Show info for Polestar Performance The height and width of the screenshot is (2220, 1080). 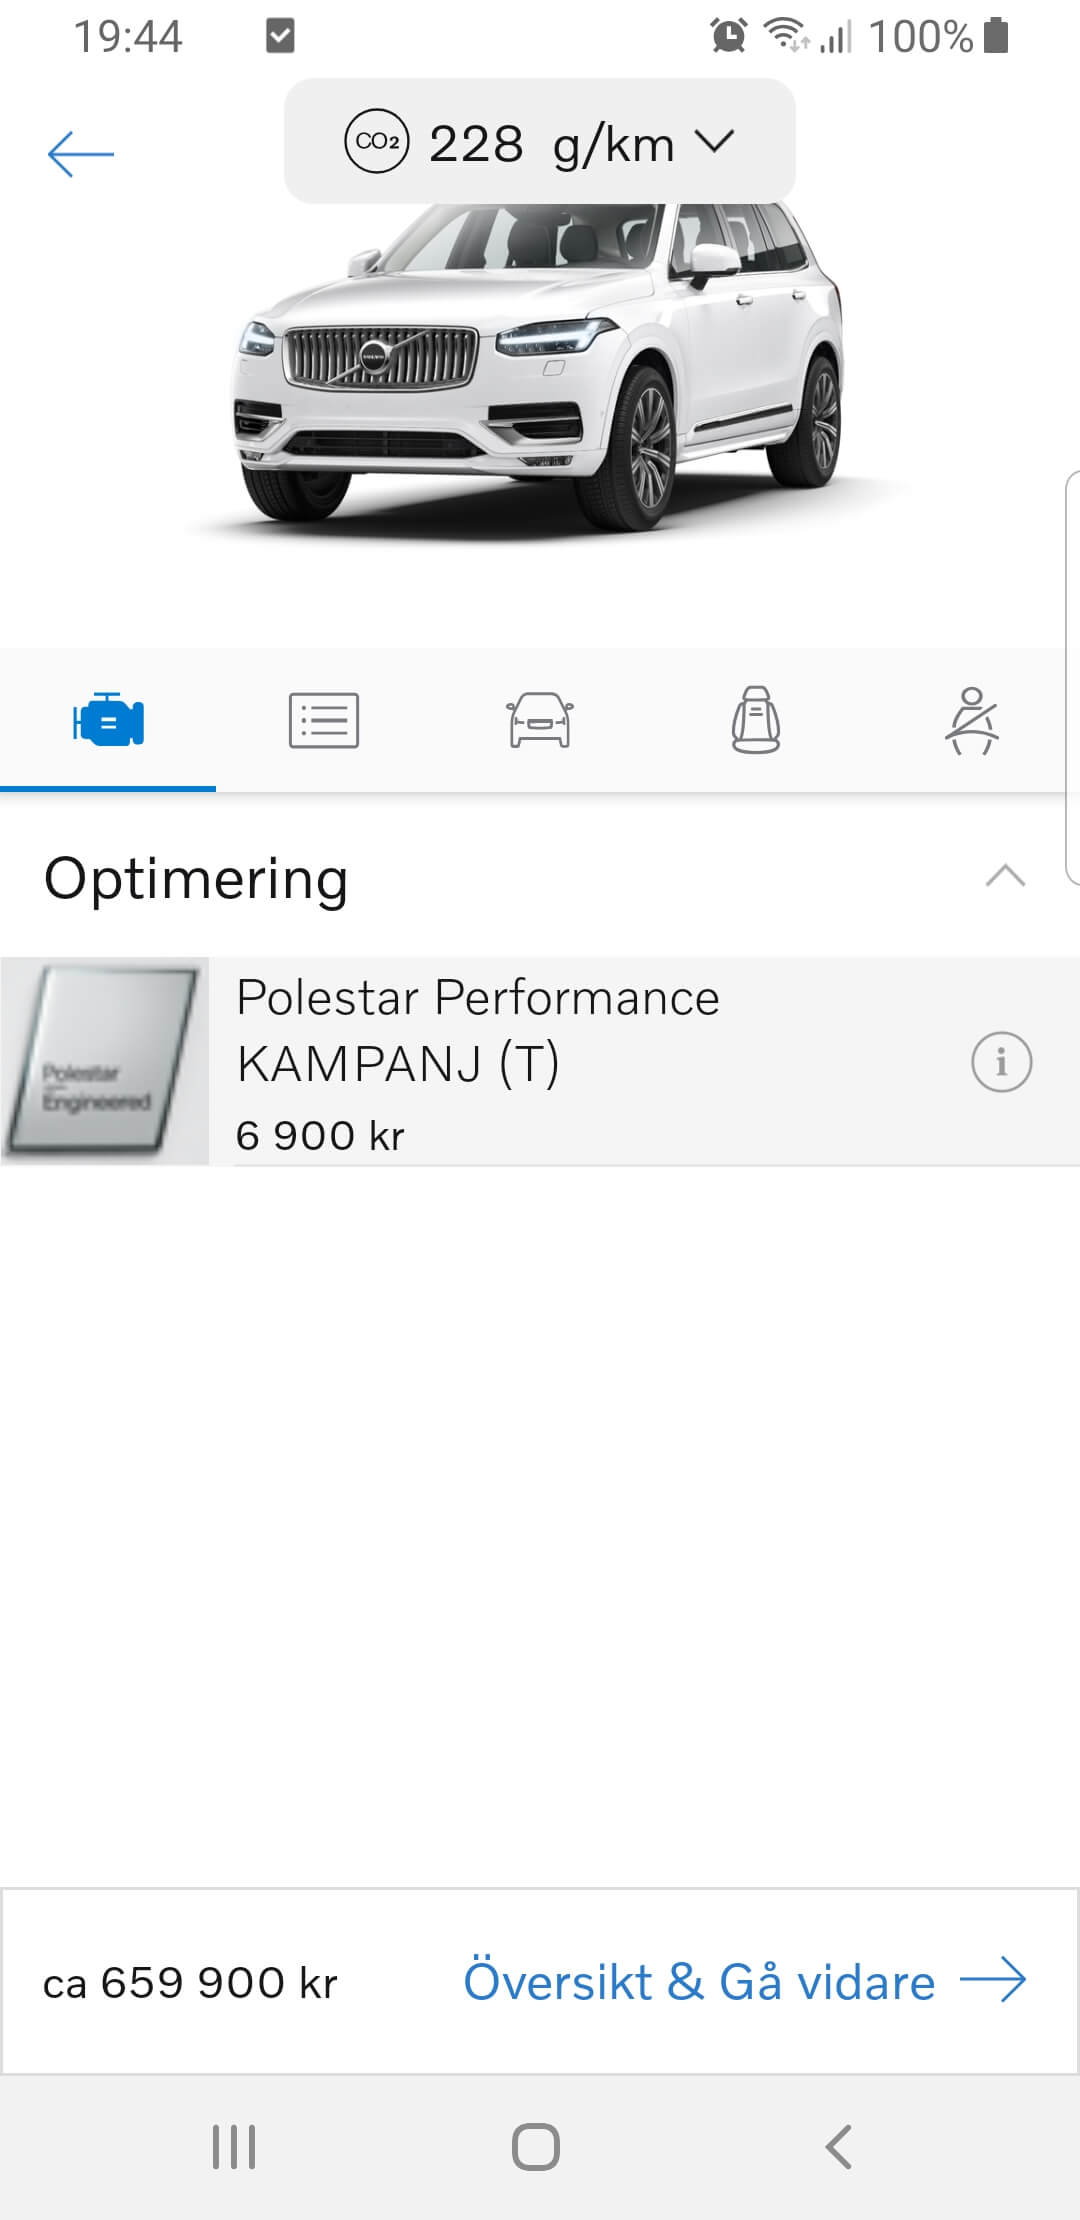[1001, 1062]
